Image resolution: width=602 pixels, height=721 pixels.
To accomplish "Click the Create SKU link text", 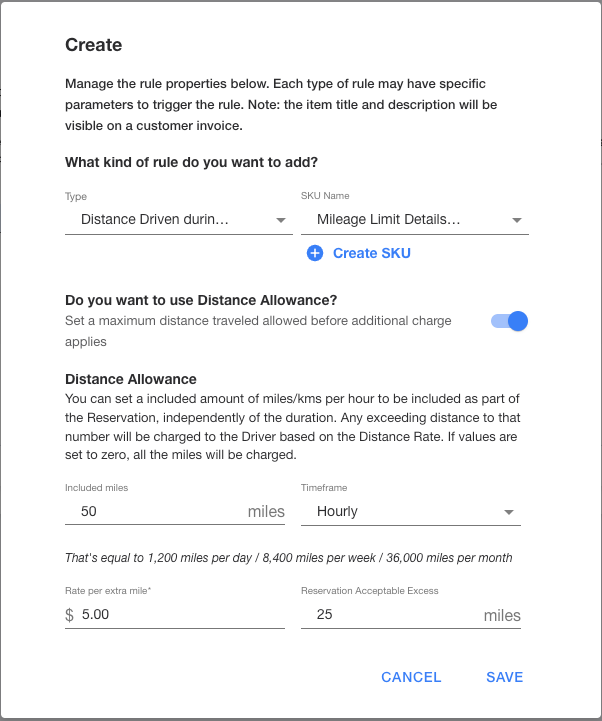I will tap(372, 253).
